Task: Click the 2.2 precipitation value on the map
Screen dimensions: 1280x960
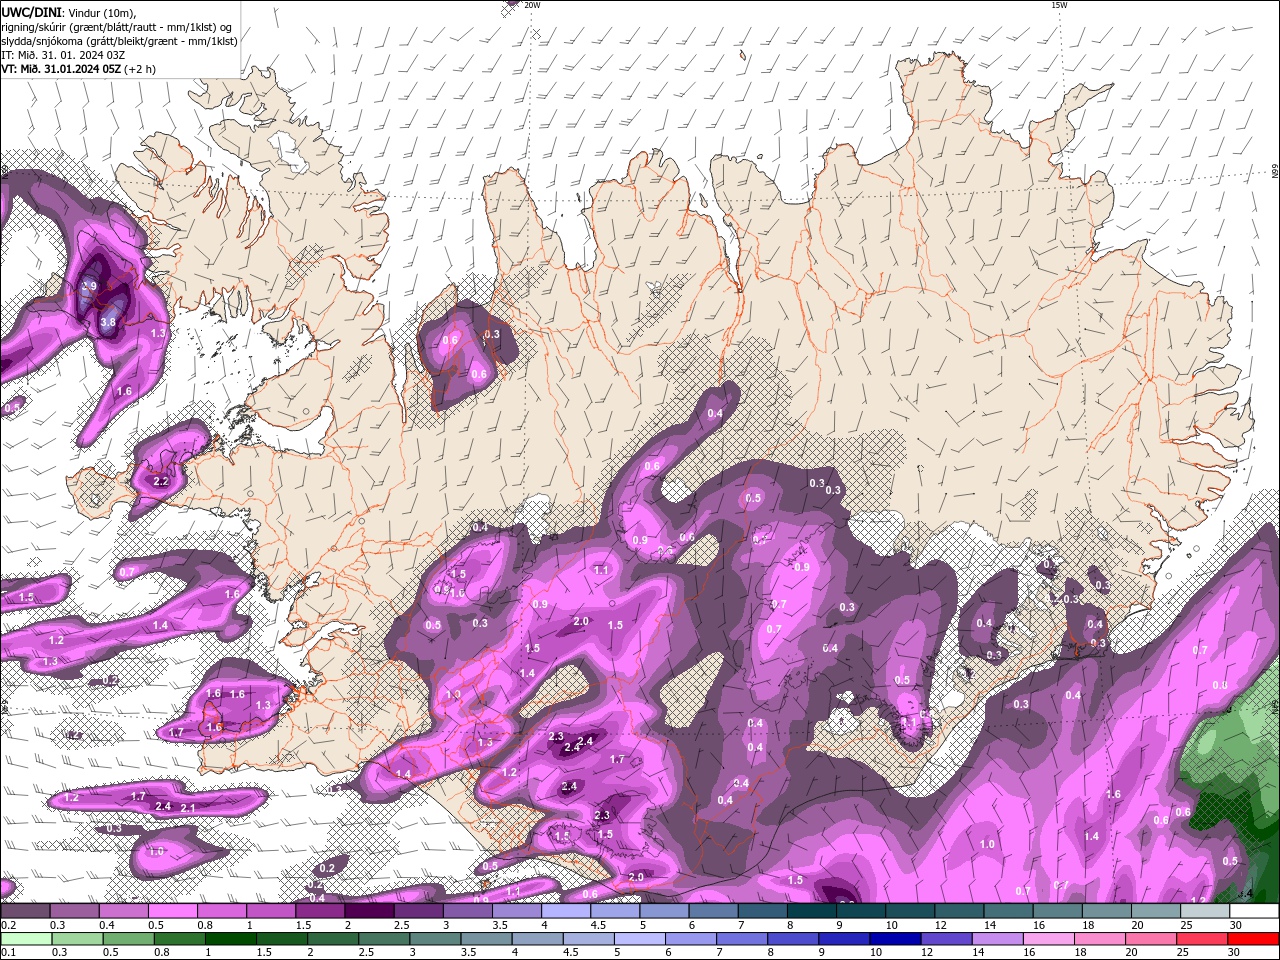Action: [x=161, y=482]
